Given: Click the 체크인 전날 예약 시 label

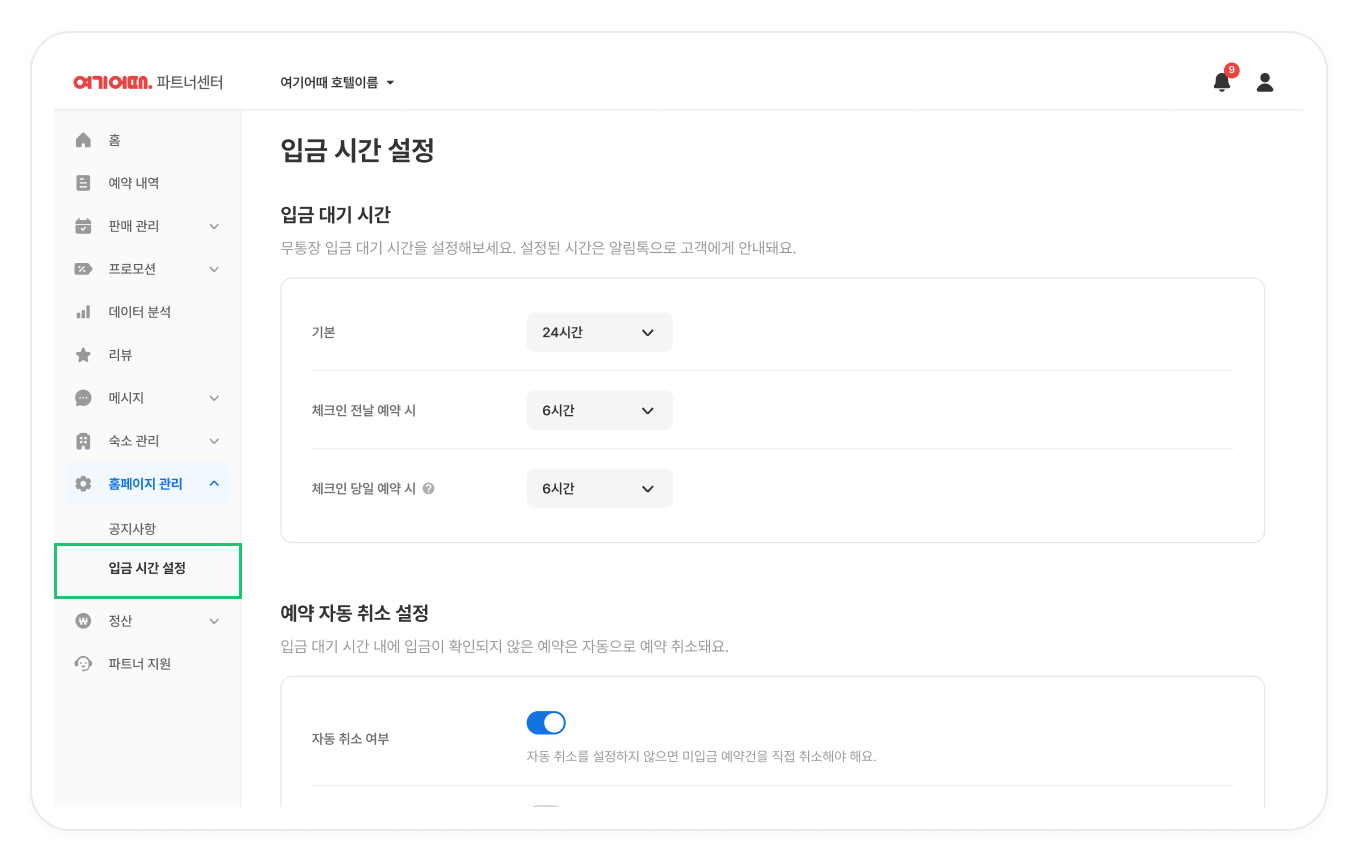Looking at the screenshot, I should 364,410.
